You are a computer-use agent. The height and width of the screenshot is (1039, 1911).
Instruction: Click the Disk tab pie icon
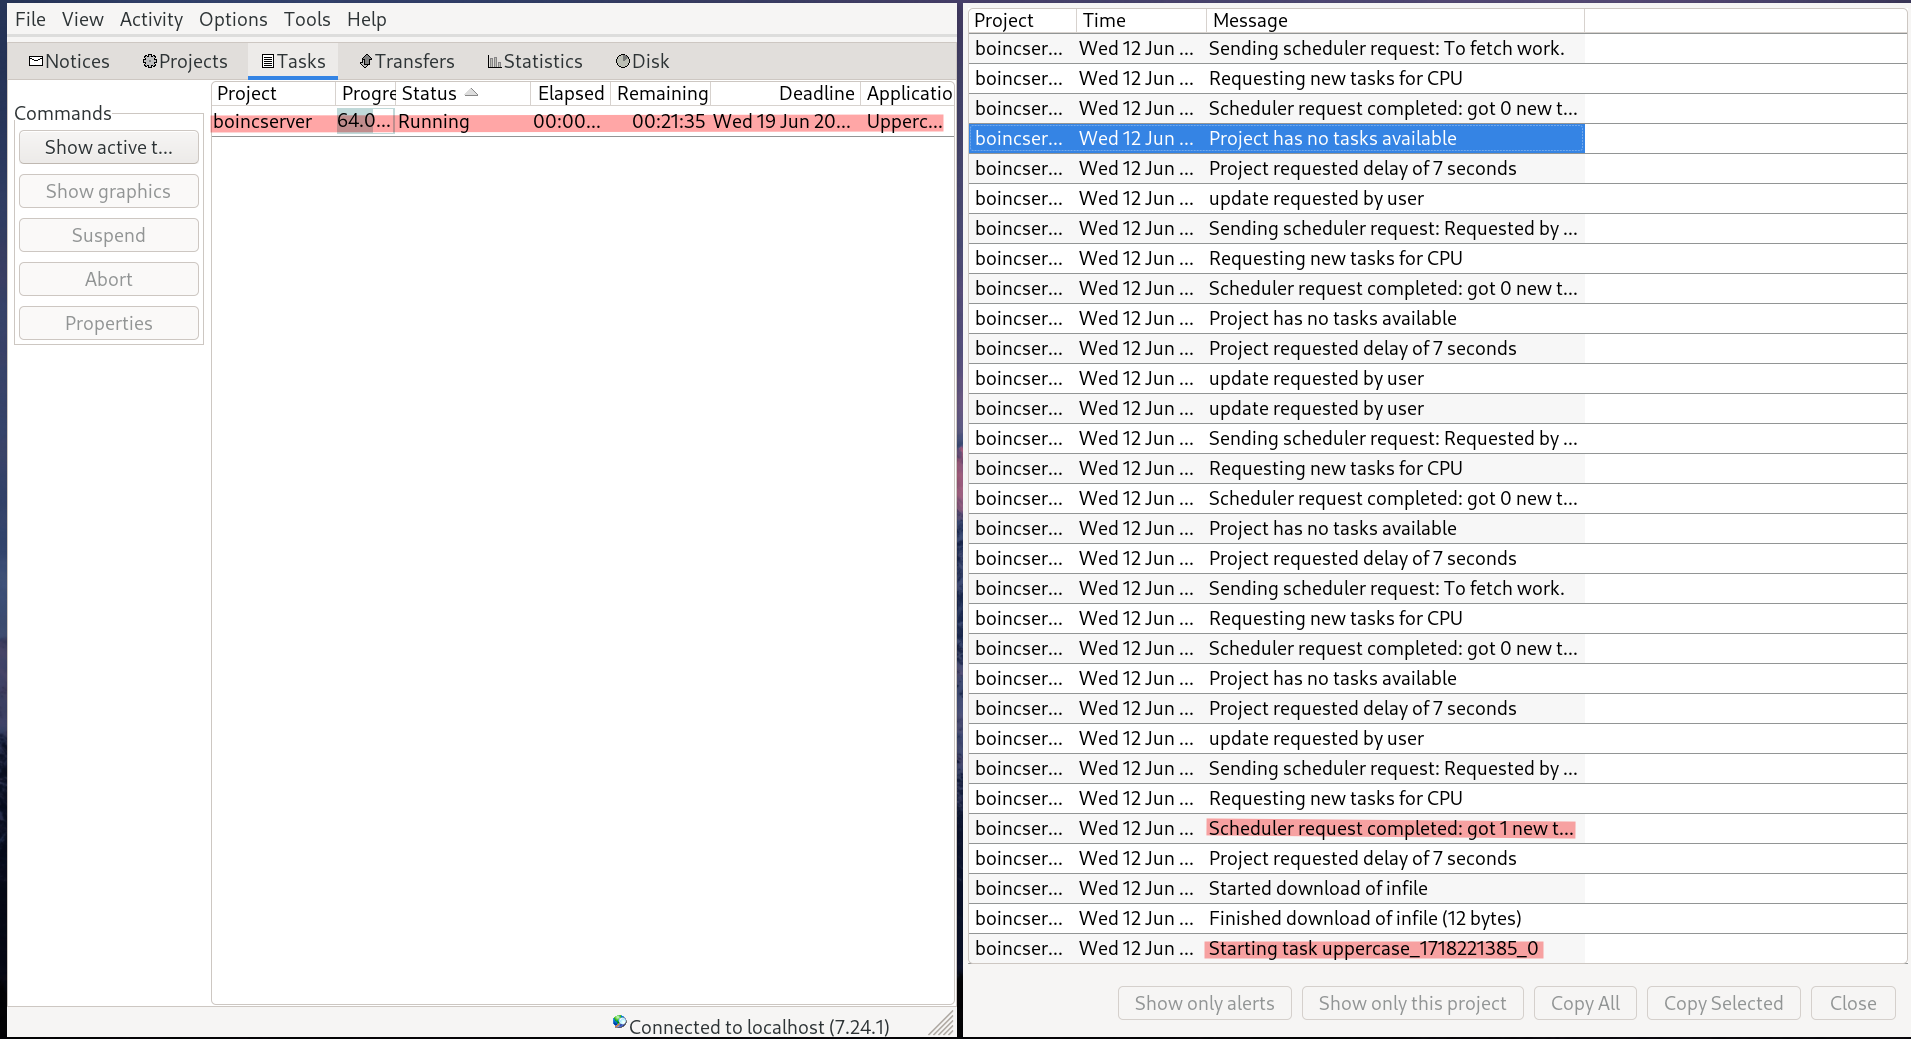[623, 61]
